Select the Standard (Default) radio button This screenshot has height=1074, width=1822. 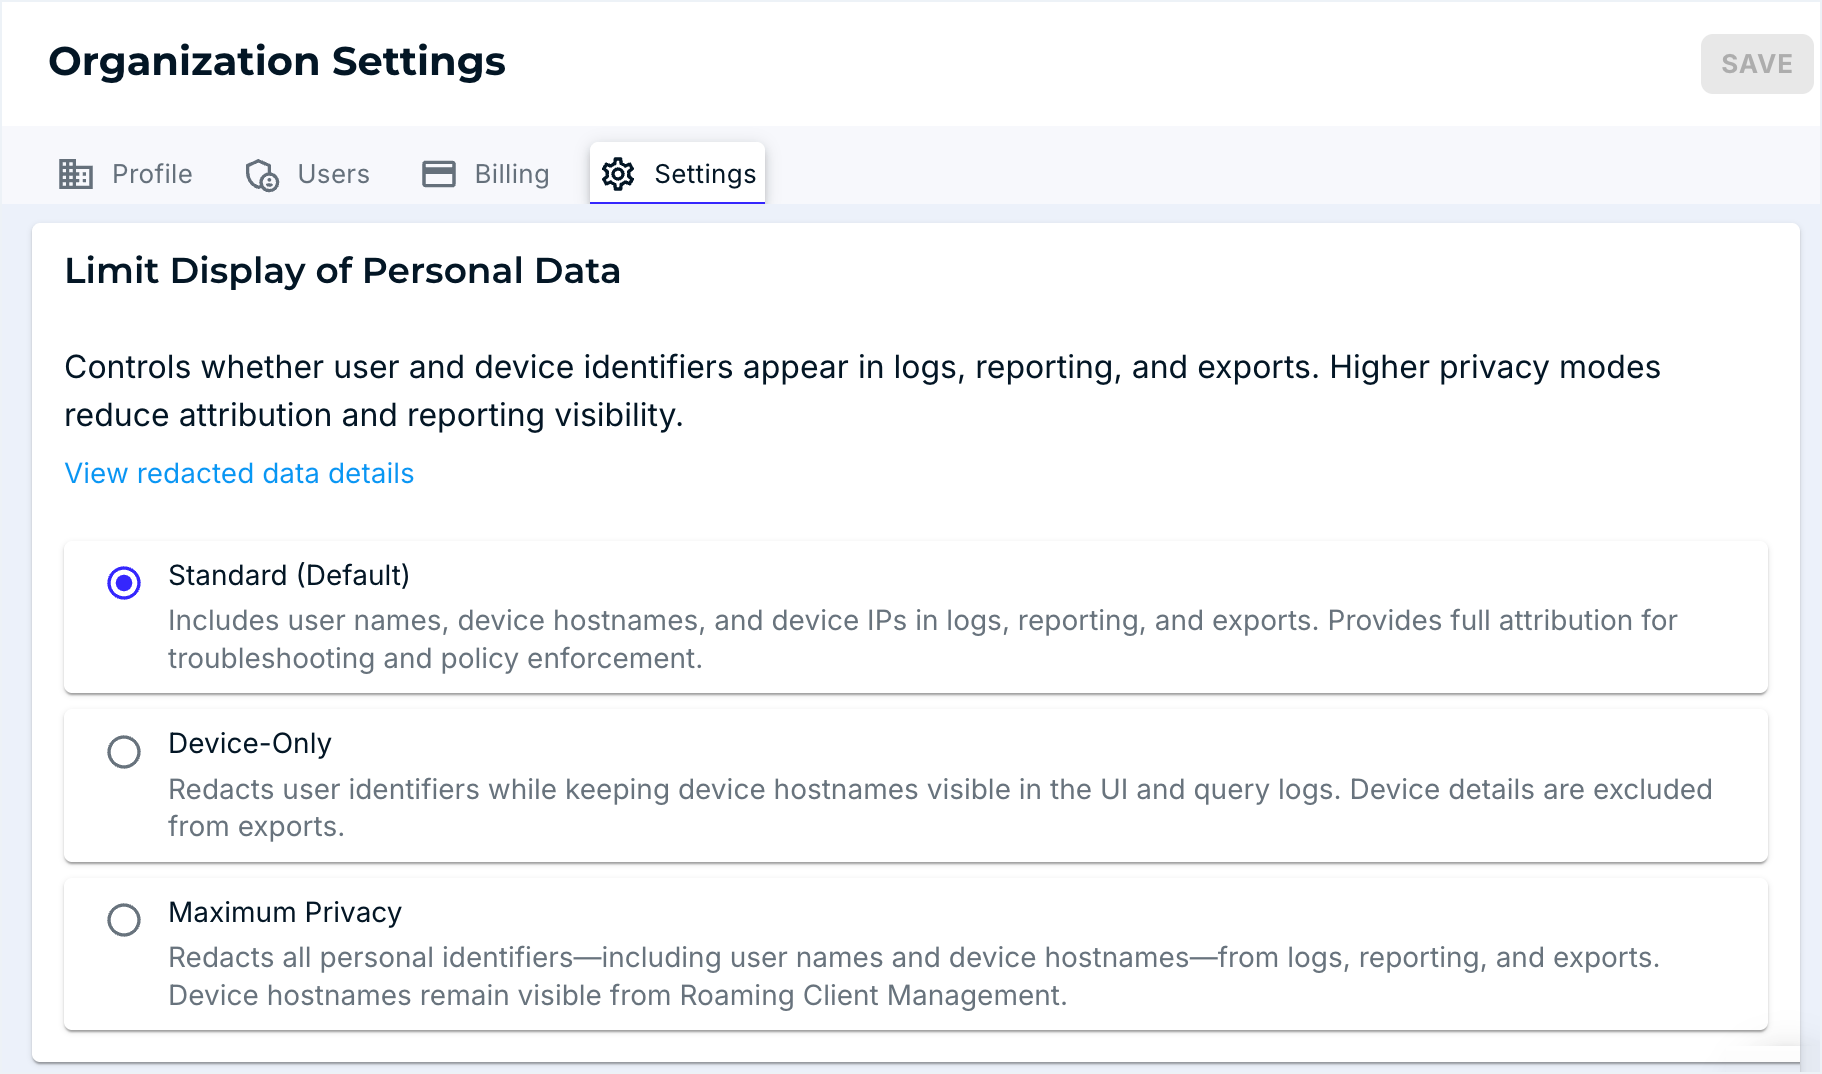pos(124,583)
